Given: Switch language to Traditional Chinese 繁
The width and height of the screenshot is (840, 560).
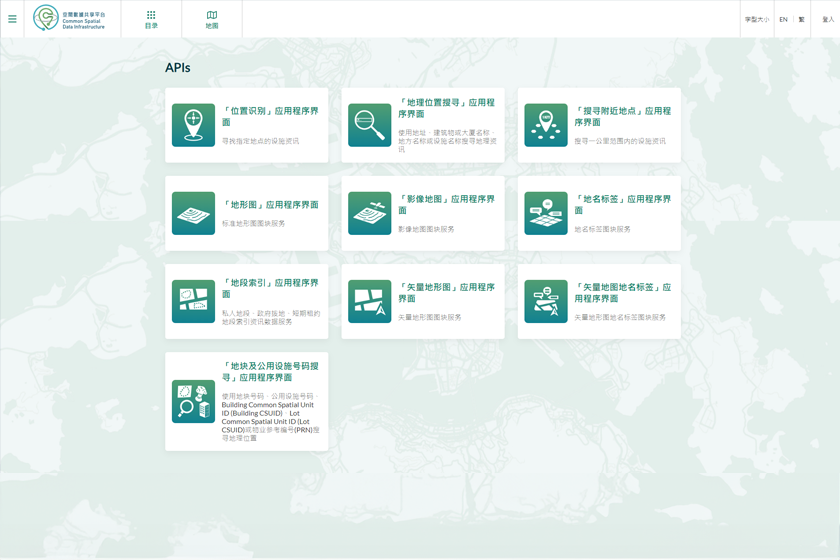Looking at the screenshot, I should 801,19.
